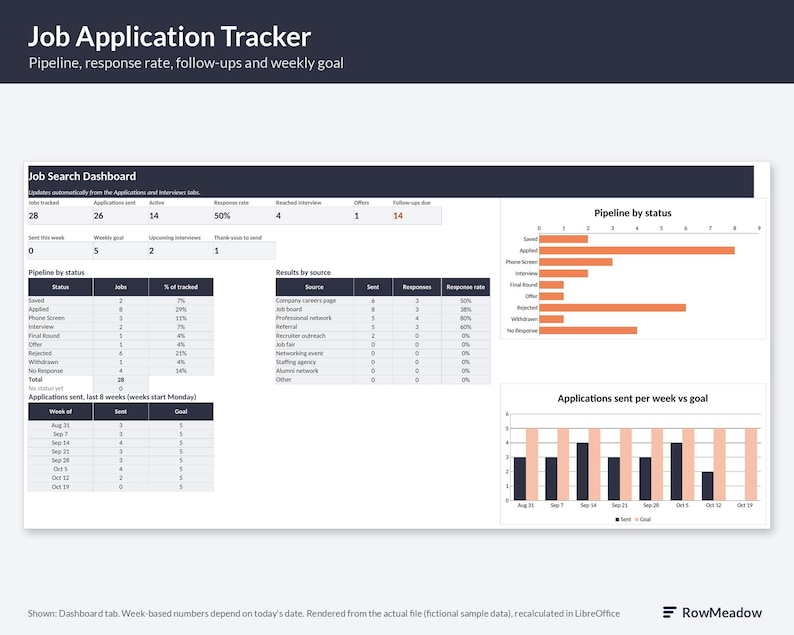Click the Status column header
The height and width of the screenshot is (635, 794).
[x=60, y=287]
